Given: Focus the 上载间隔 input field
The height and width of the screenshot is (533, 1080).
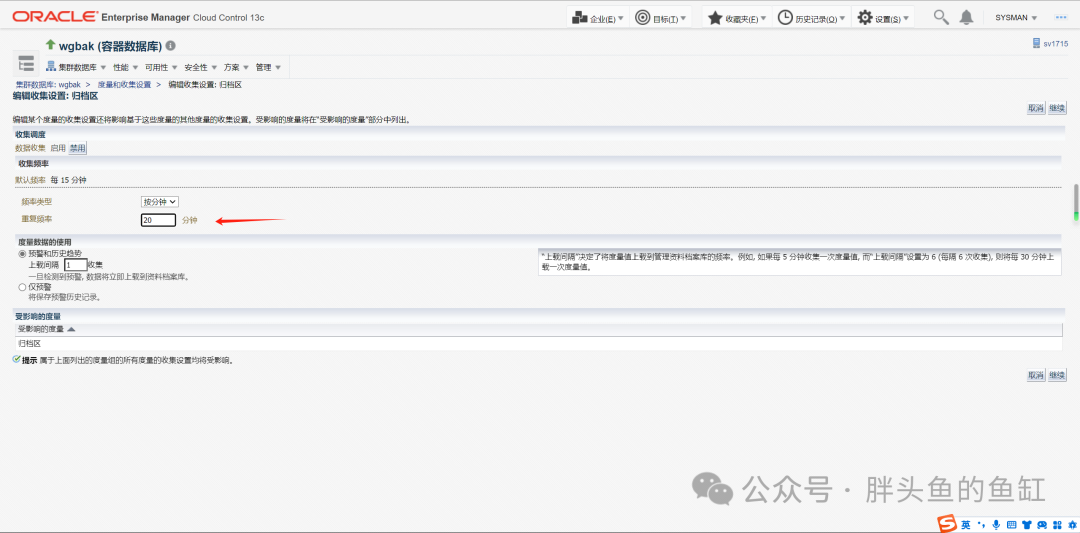Looking at the screenshot, I should click(76, 264).
